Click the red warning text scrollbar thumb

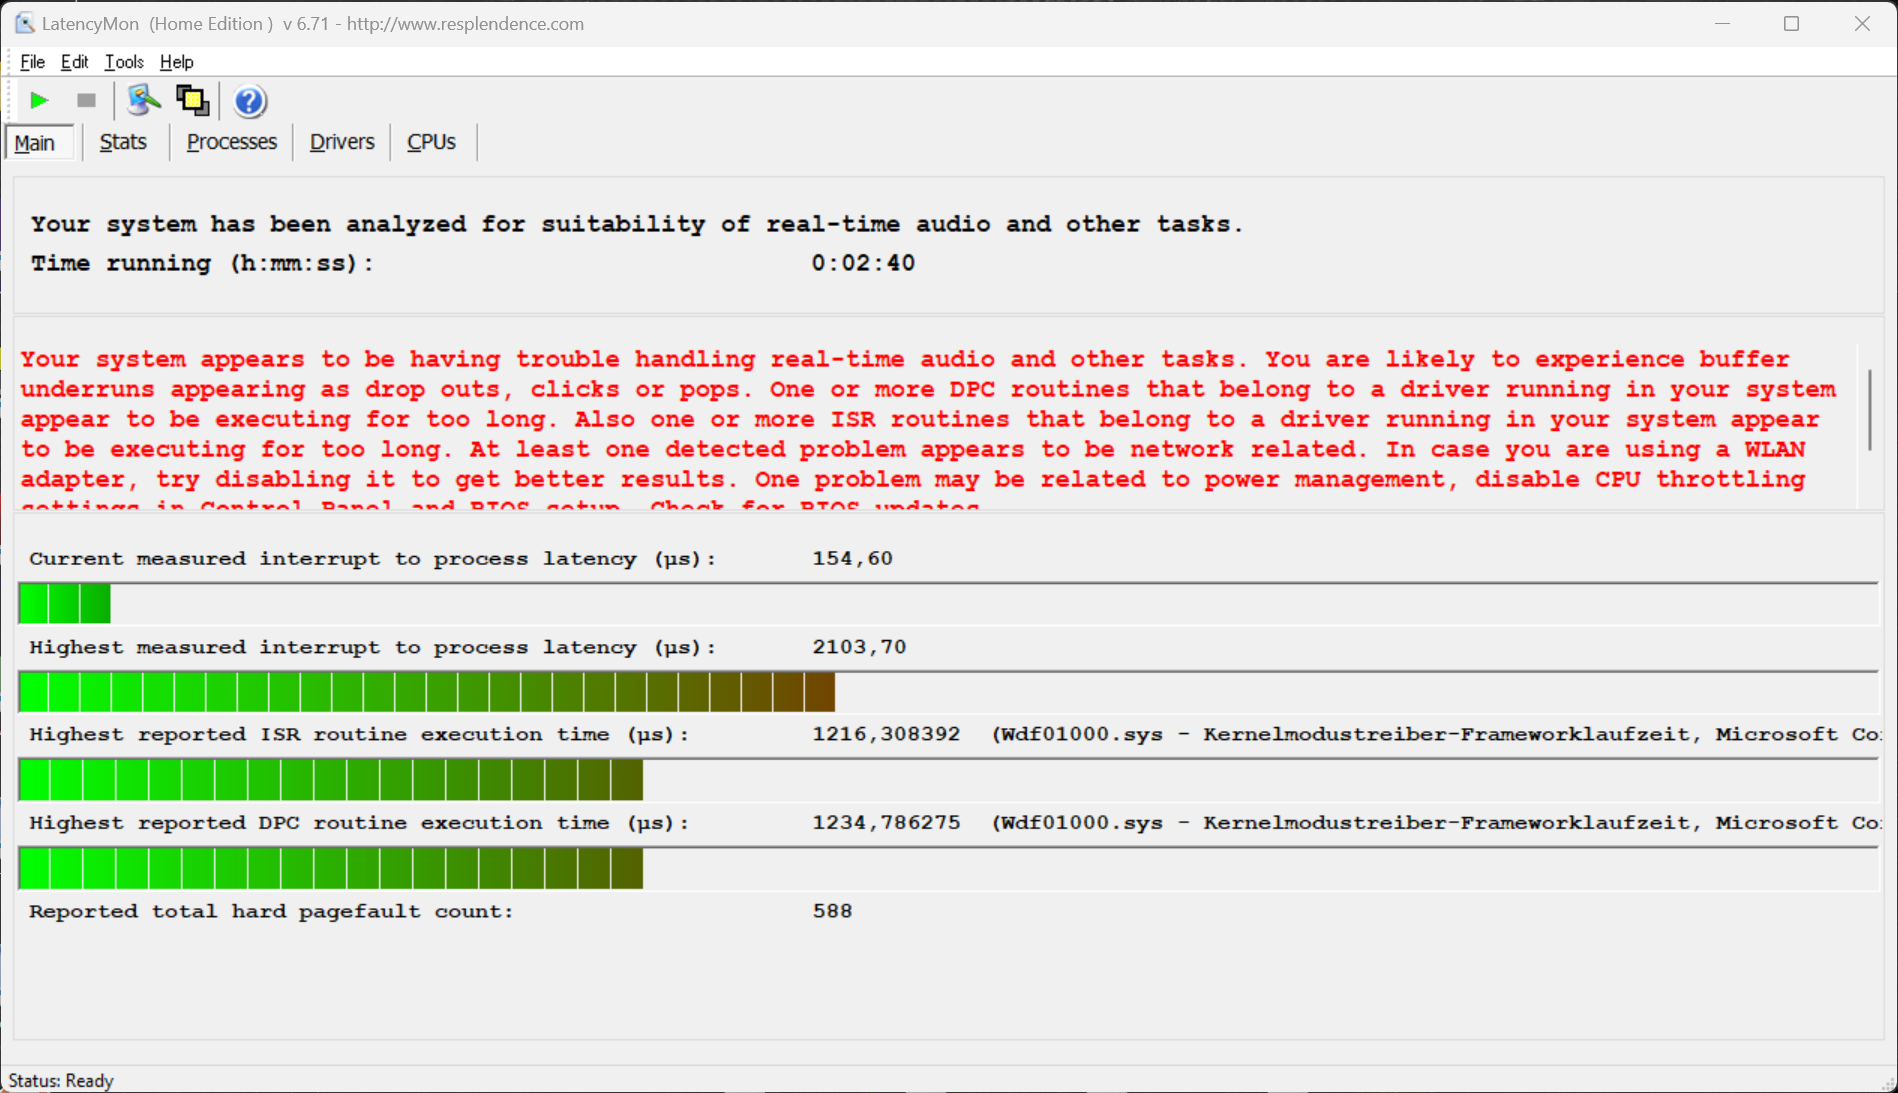pyautogui.click(x=1869, y=410)
